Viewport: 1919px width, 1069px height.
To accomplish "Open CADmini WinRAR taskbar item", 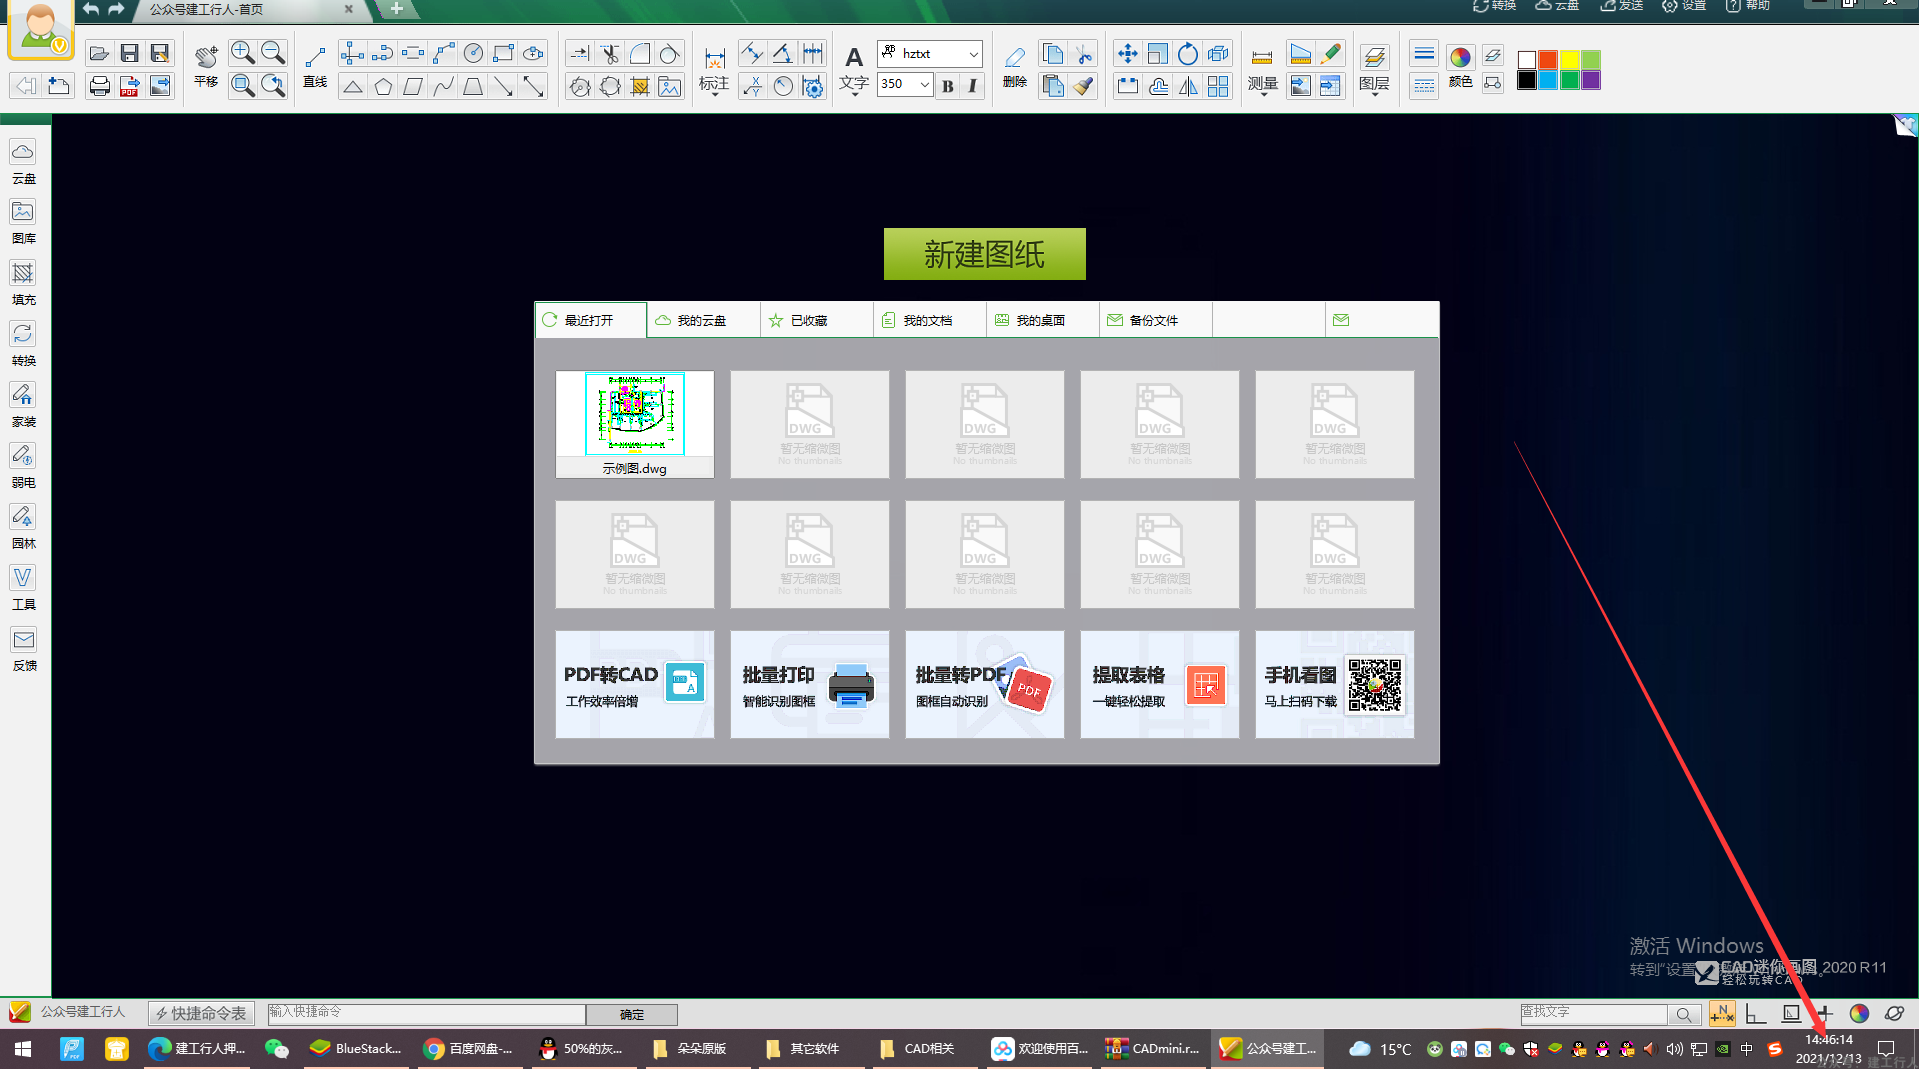I will point(1152,1048).
